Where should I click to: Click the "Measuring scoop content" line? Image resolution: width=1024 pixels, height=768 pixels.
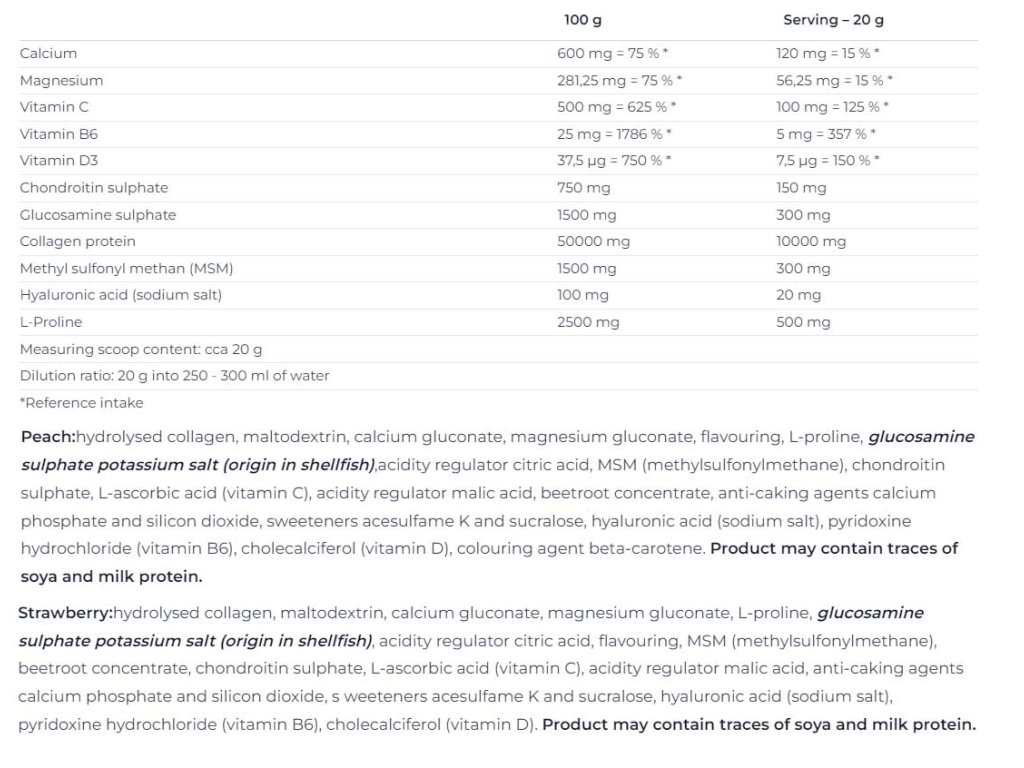141,349
